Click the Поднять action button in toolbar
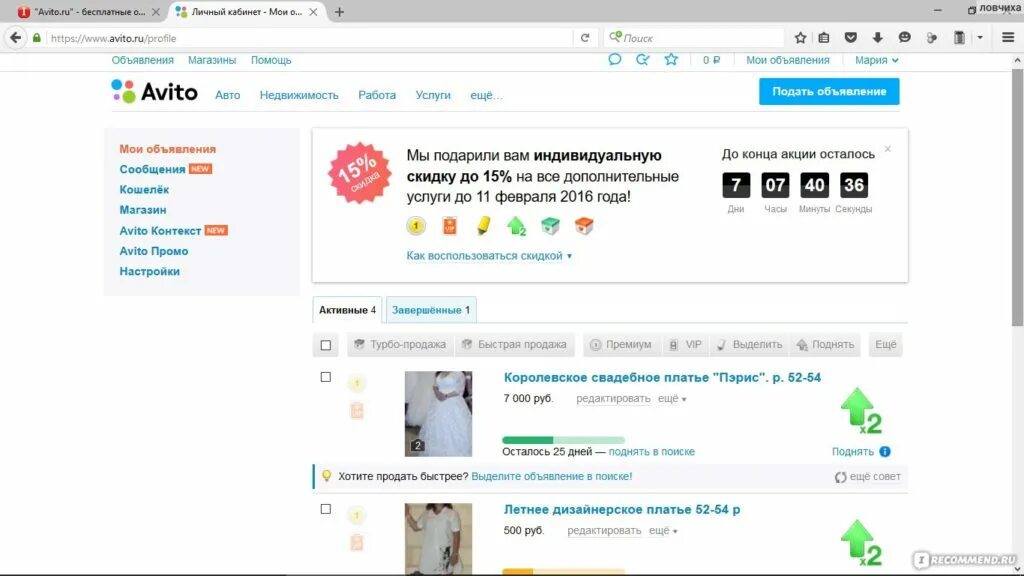The image size is (1024, 576). click(825, 344)
